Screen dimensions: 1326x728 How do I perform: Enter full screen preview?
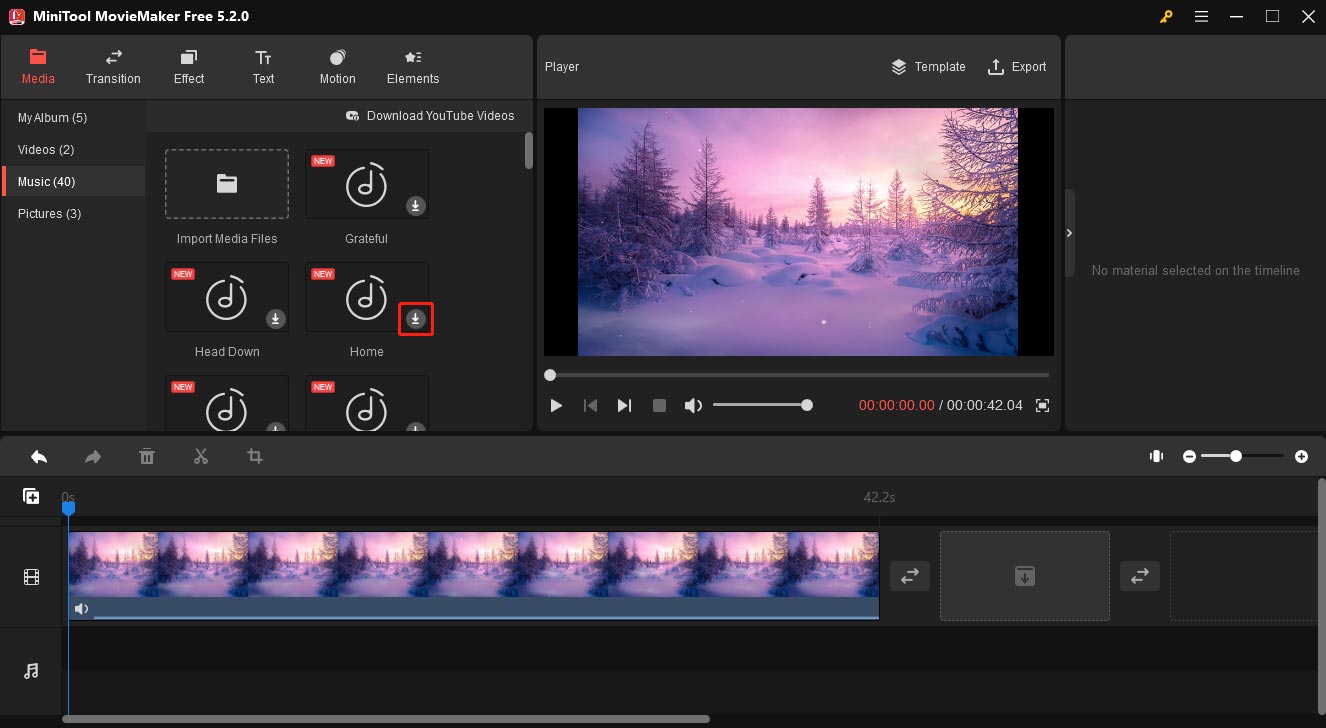pyautogui.click(x=1043, y=405)
